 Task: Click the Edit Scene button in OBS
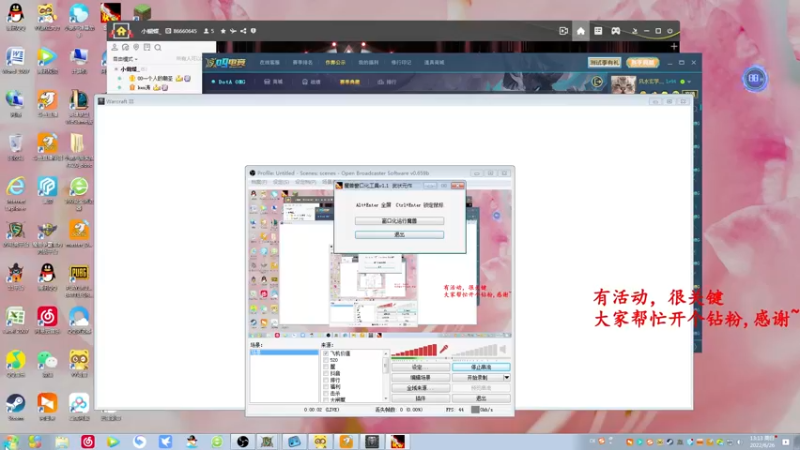420,378
